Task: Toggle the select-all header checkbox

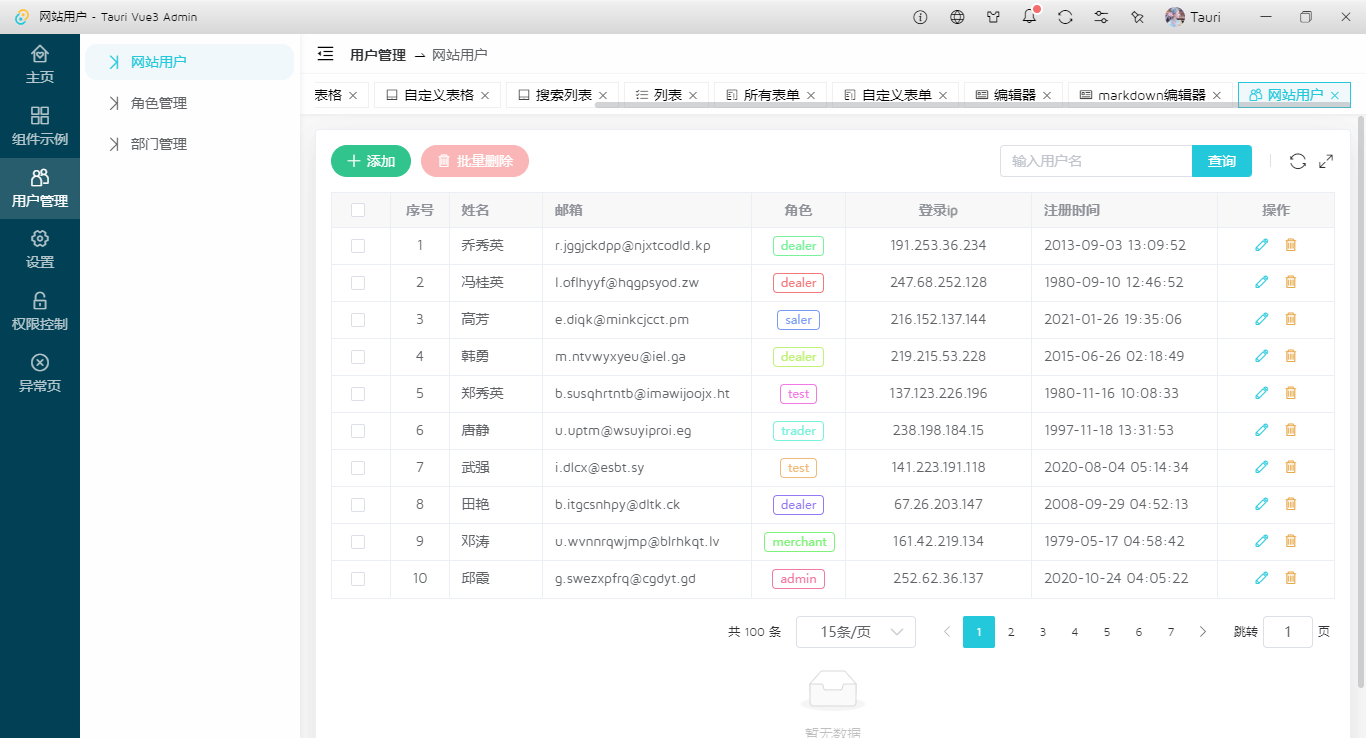Action: (358, 210)
